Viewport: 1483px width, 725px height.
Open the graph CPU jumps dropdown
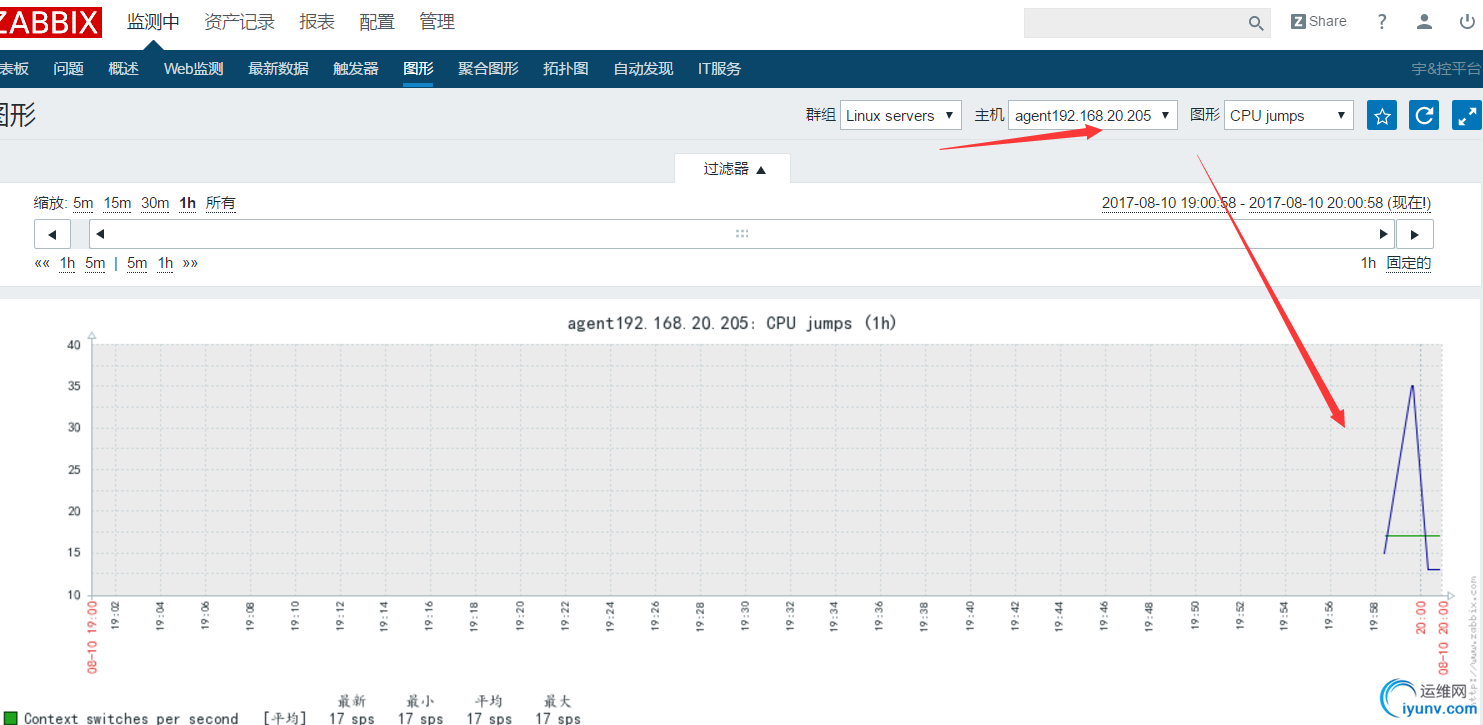(x=1288, y=115)
